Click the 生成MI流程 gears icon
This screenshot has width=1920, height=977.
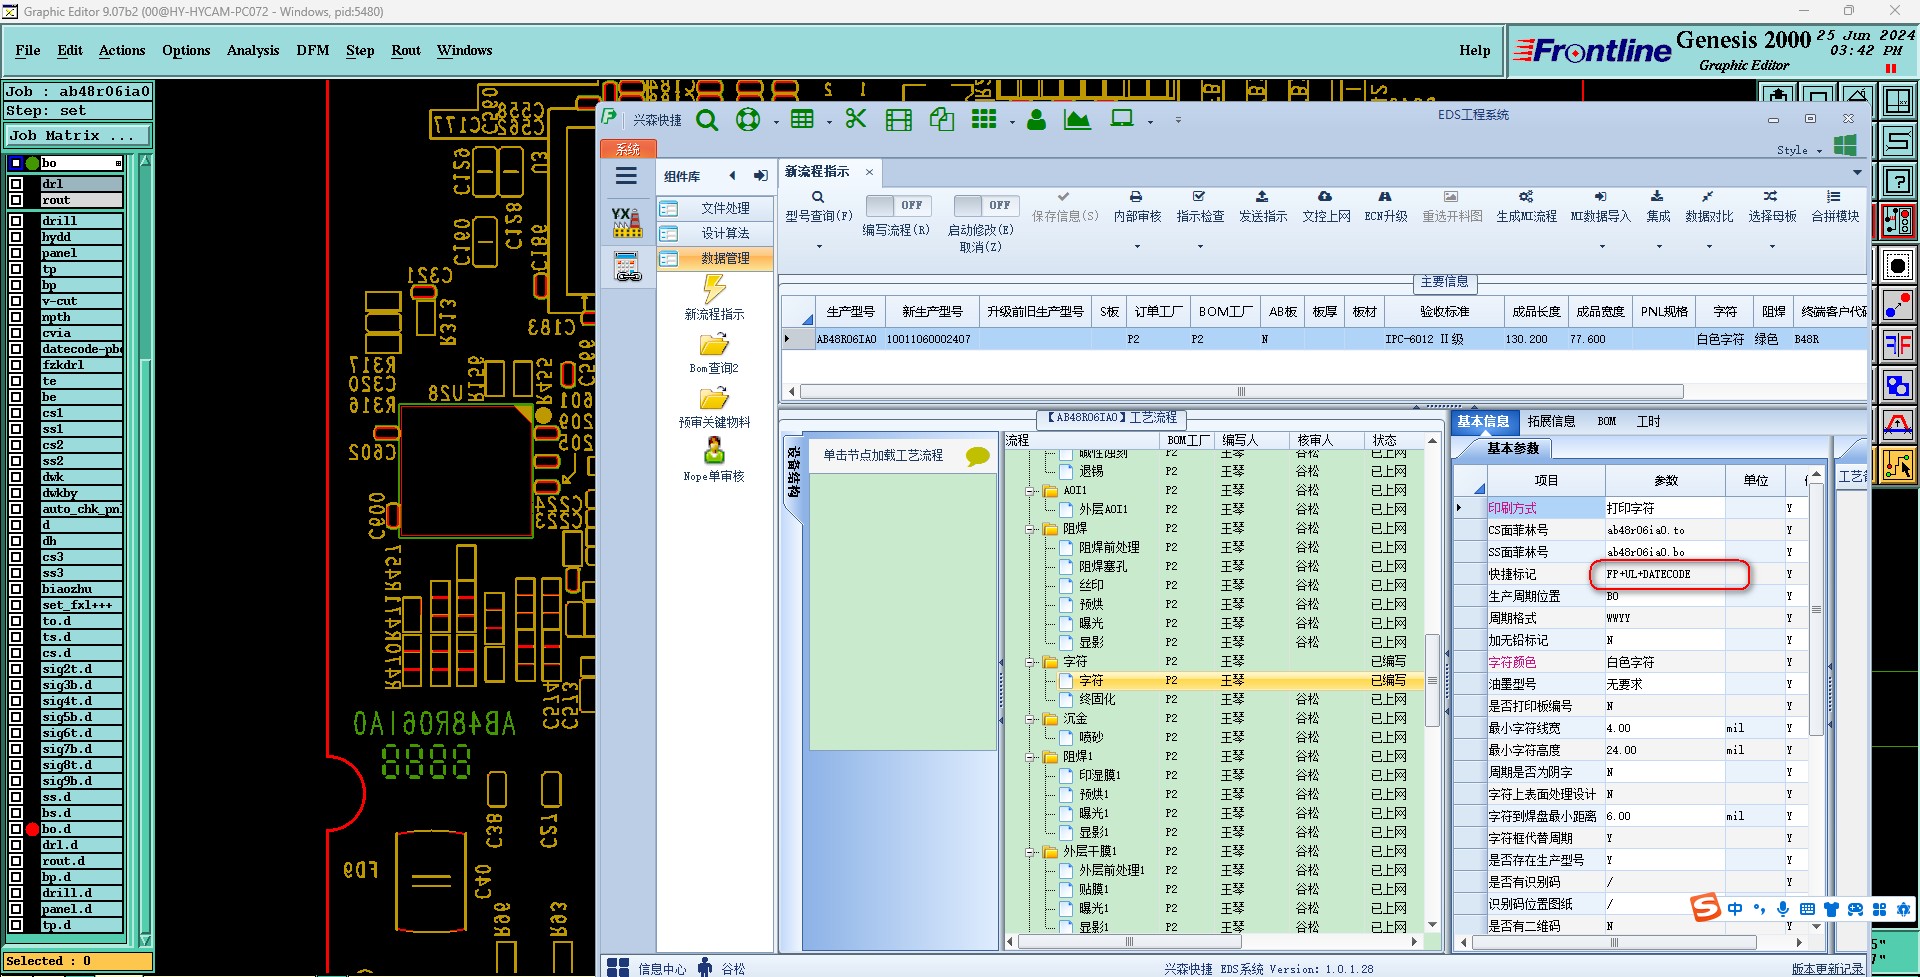click(1526, 197)
